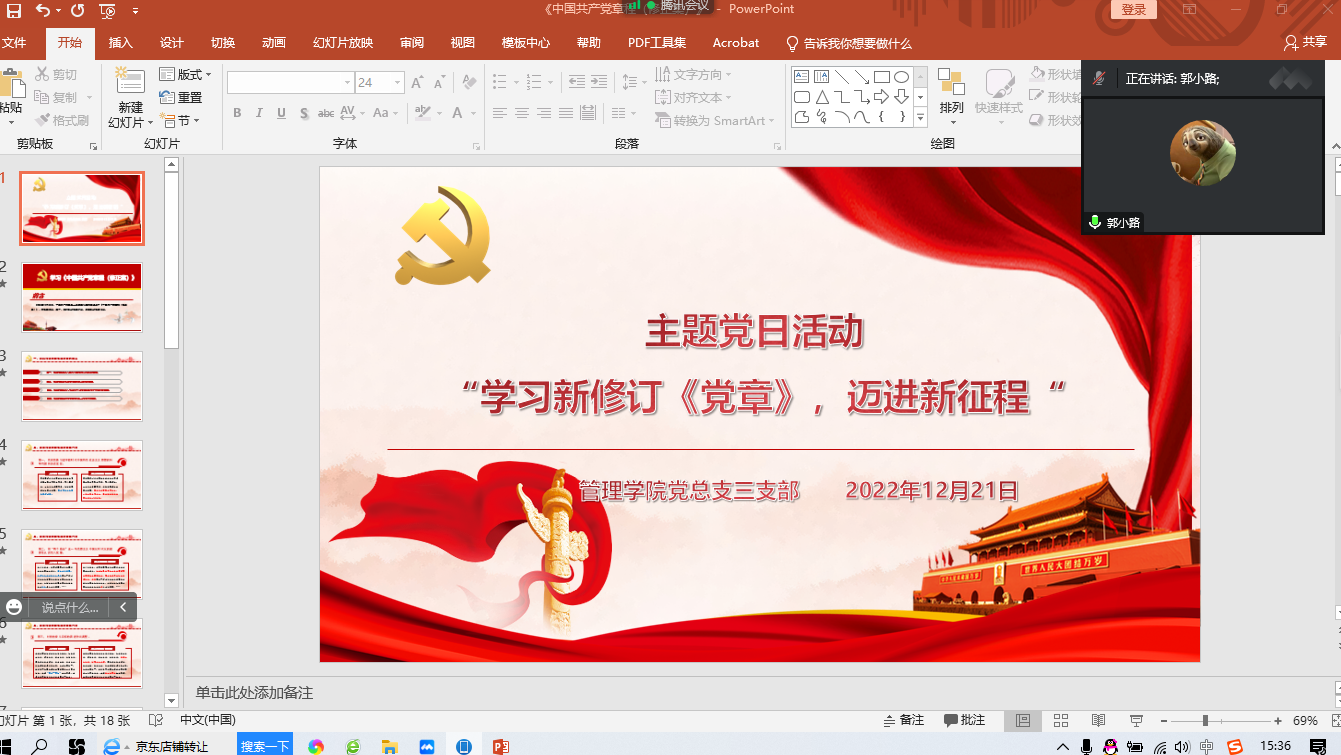Start slideshow from the status bar icon
1341x755 pixels.
1136,720
